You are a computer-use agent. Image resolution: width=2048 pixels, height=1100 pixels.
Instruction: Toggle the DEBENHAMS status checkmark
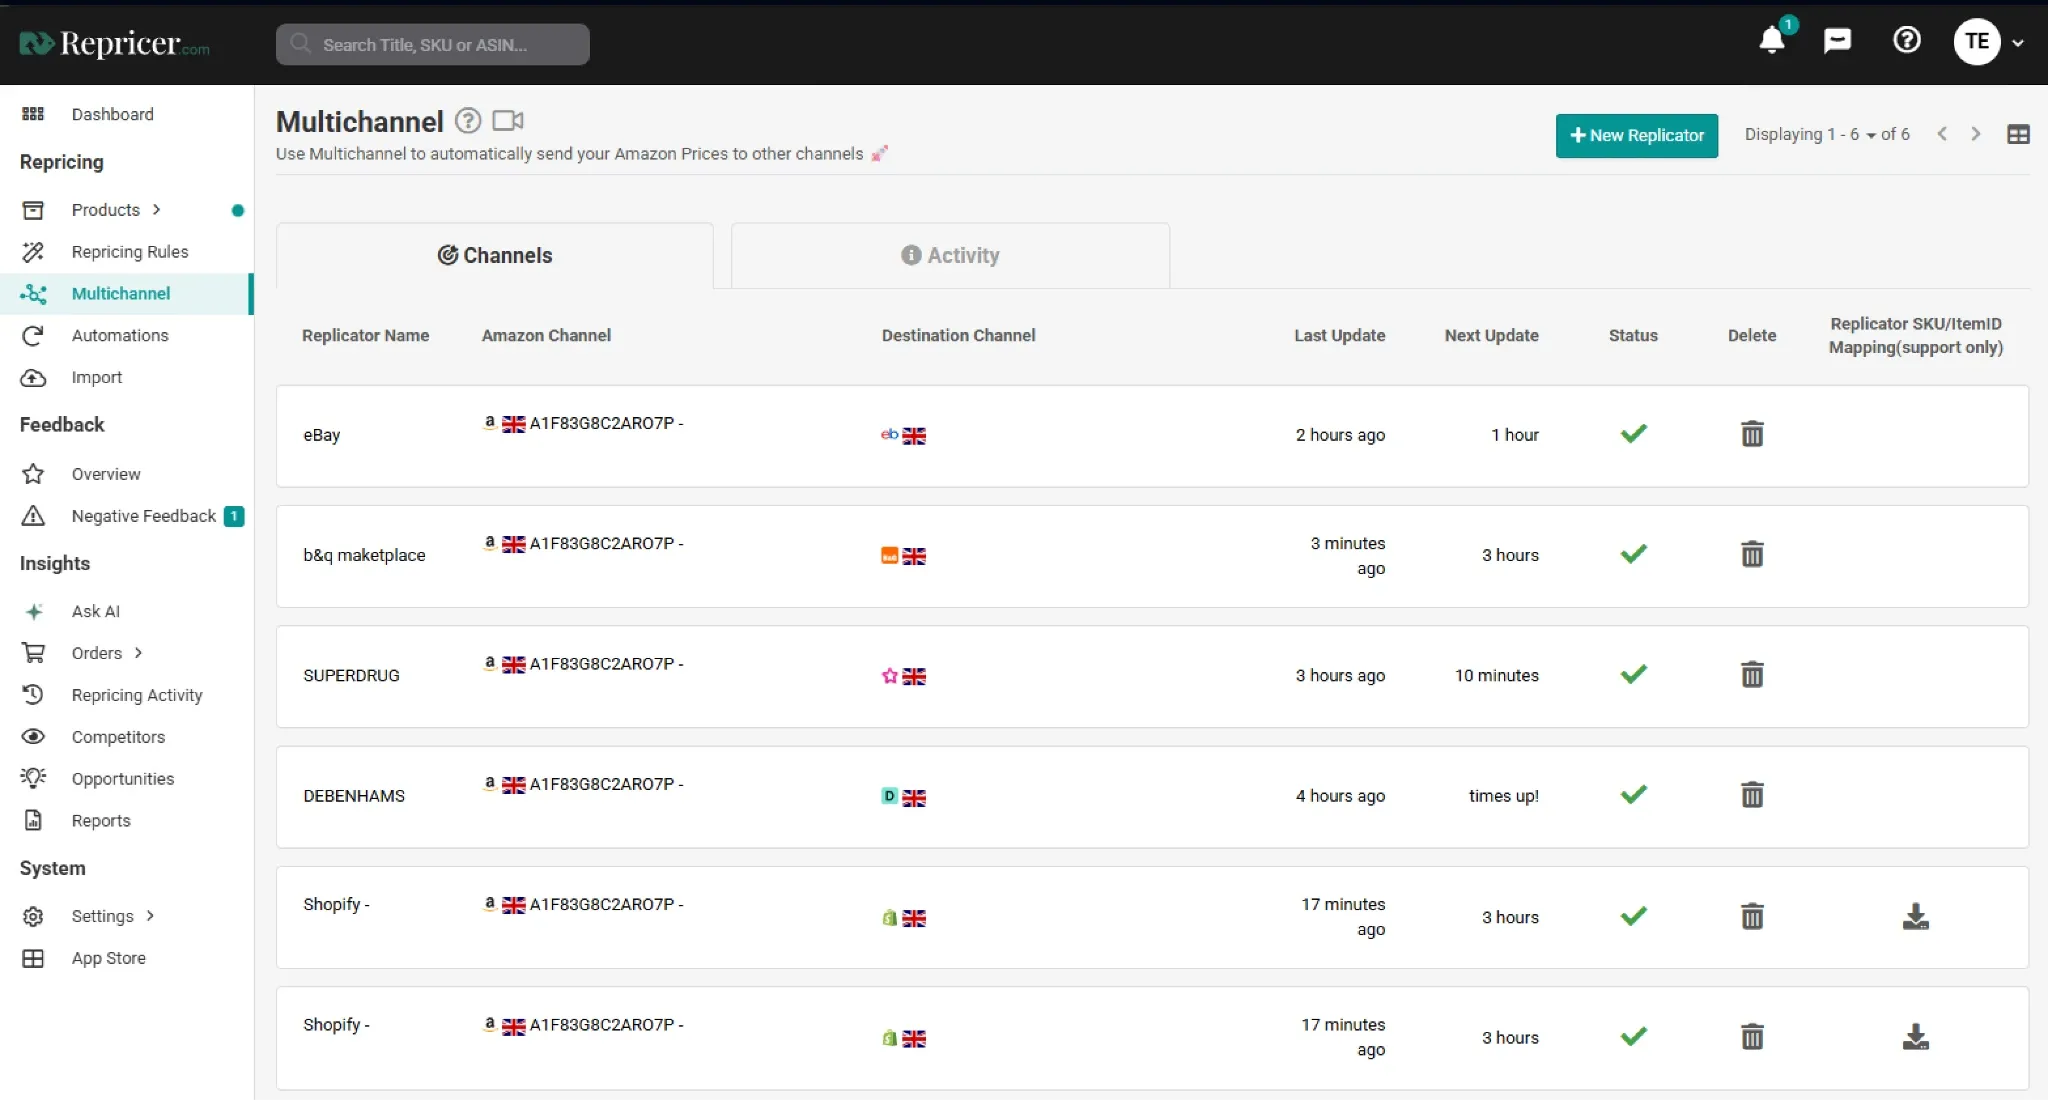1633,795
